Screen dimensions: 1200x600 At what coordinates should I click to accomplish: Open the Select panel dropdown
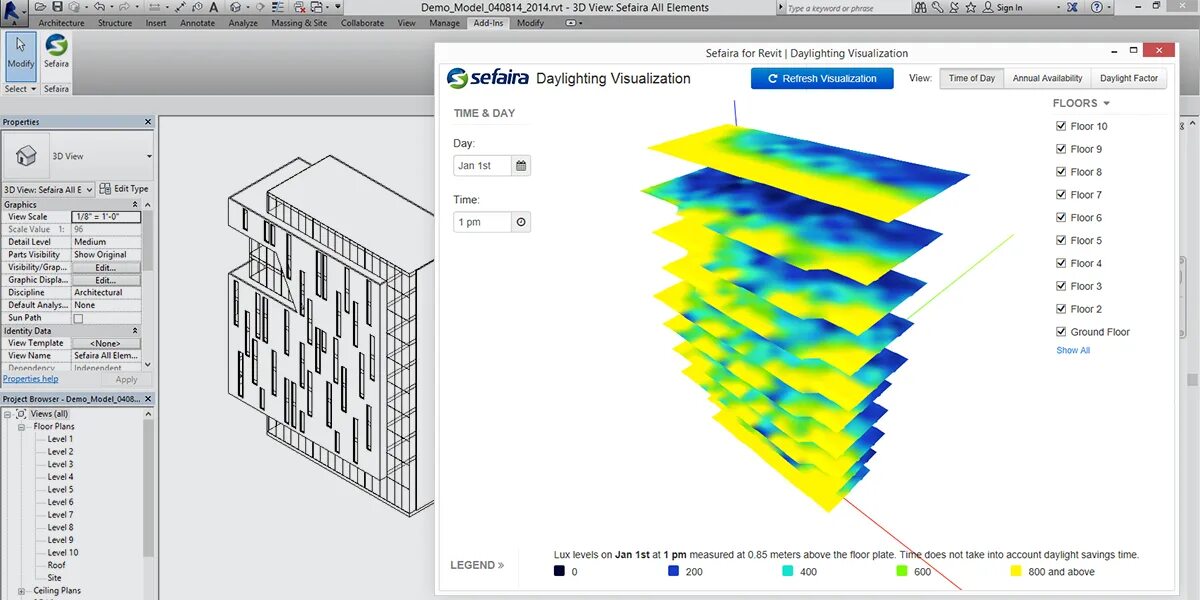[20, 89]
